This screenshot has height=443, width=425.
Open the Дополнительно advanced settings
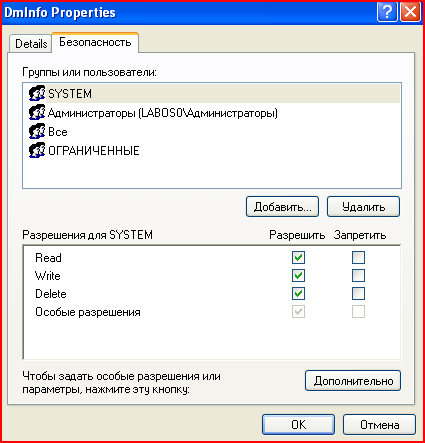click(353, 381)
